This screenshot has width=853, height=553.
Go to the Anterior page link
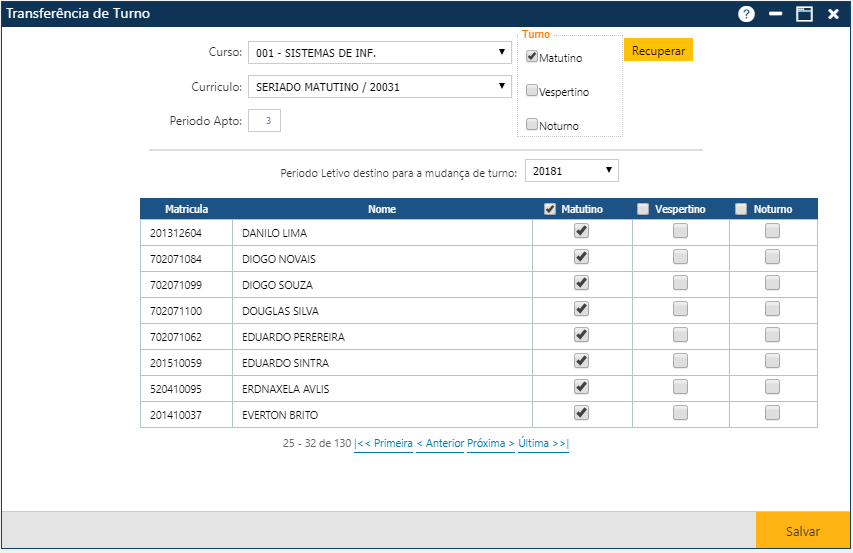click(x=440, y=443)
